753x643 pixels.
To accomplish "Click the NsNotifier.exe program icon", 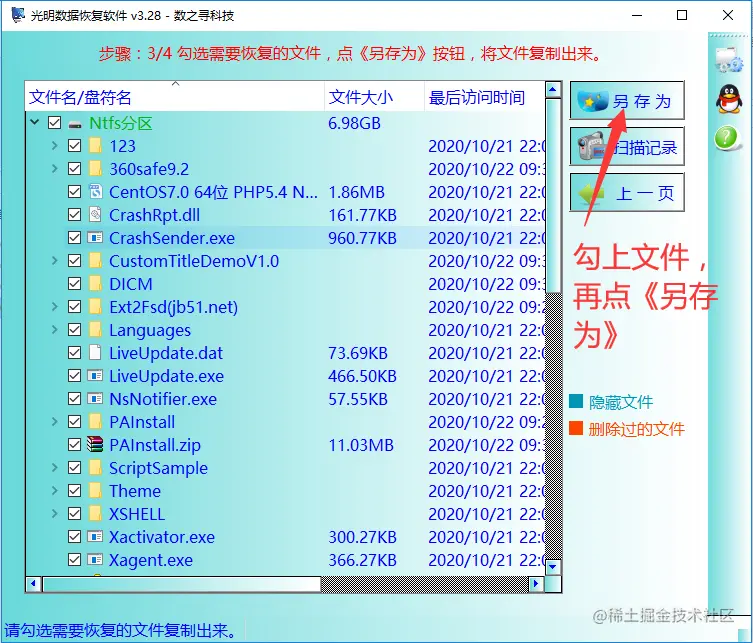I will (95, 399).
